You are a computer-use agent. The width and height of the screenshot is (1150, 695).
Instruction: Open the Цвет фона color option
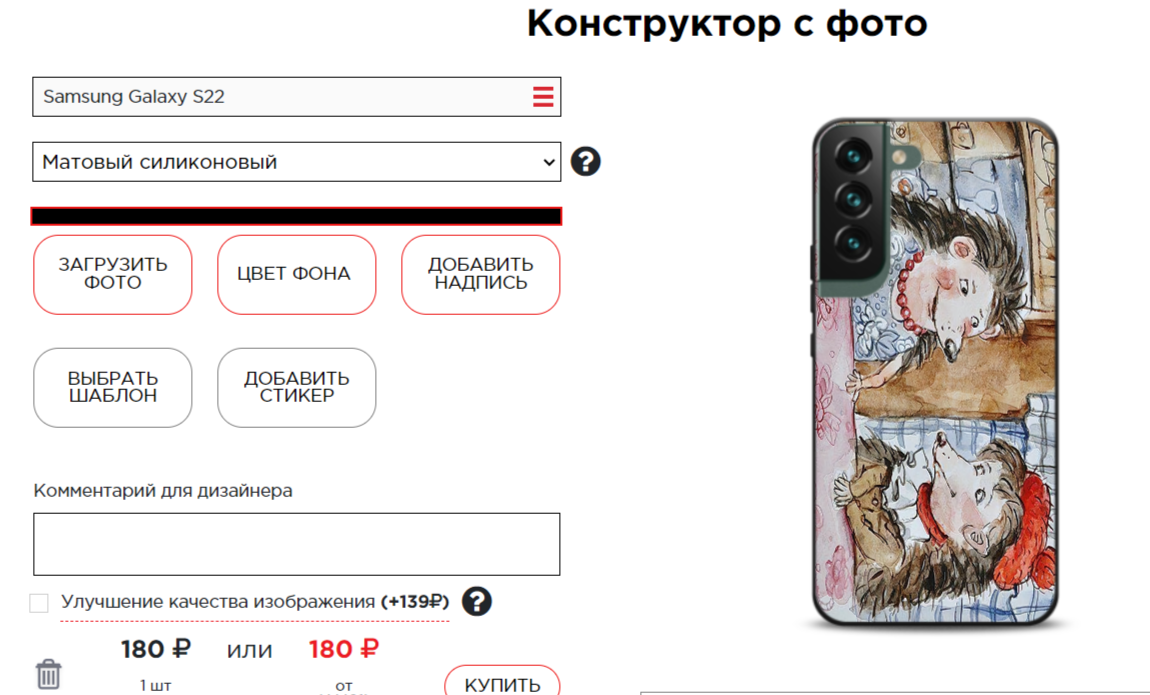pyautogui.click(x=296, y=274)
